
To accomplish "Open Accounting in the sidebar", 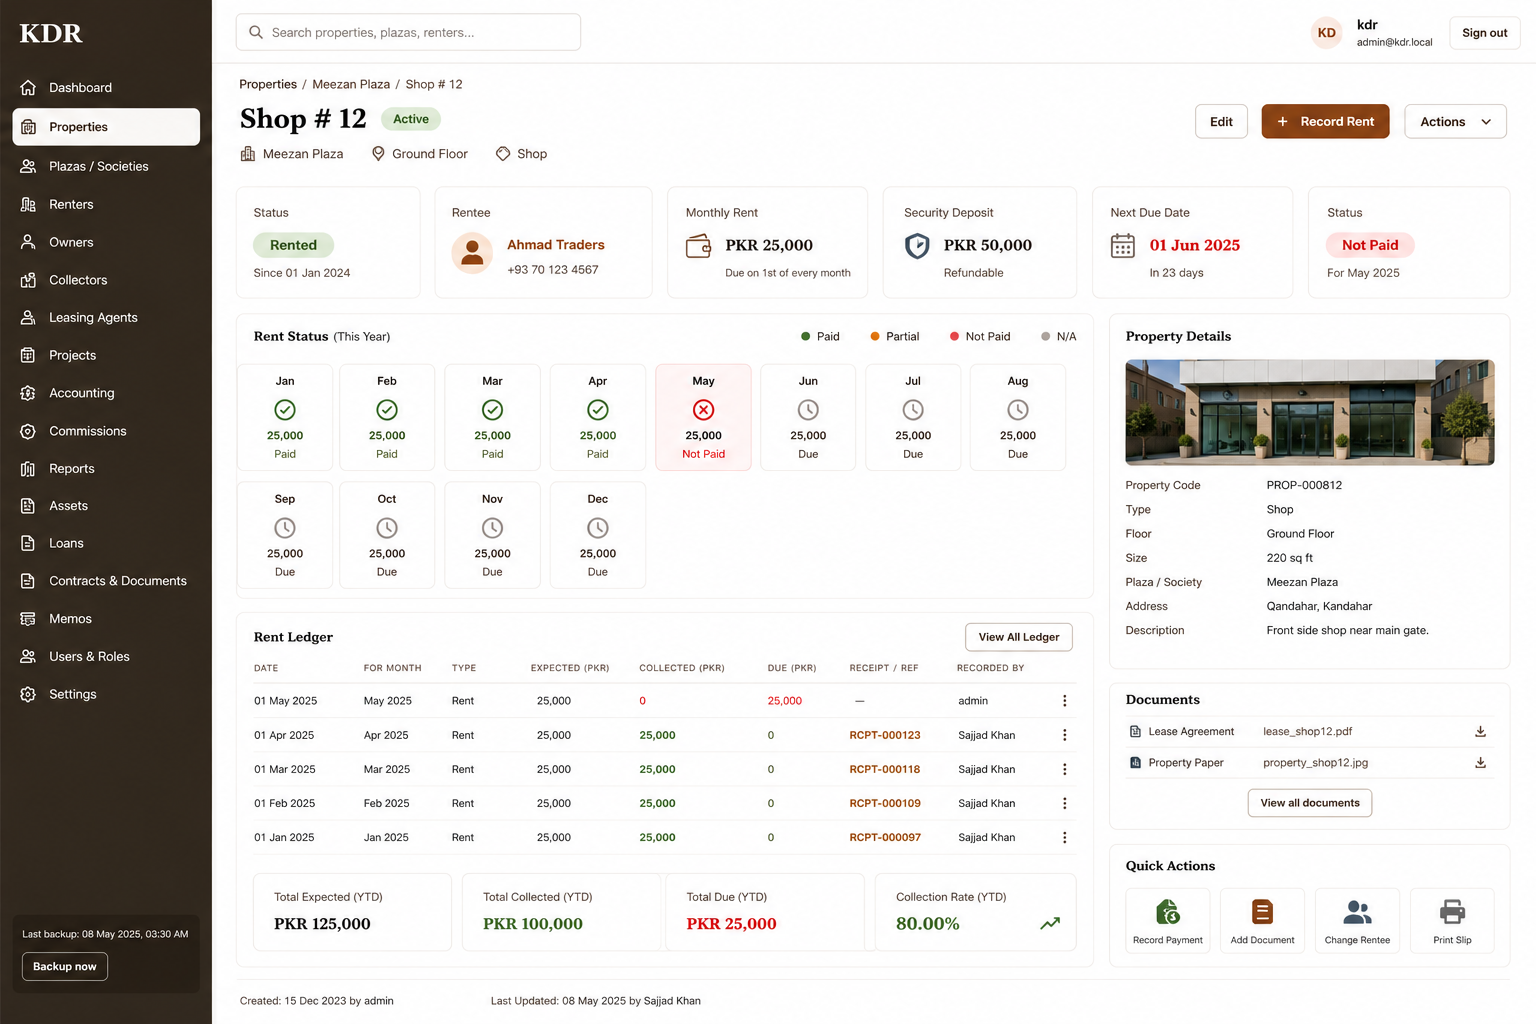I will point(106,393).
